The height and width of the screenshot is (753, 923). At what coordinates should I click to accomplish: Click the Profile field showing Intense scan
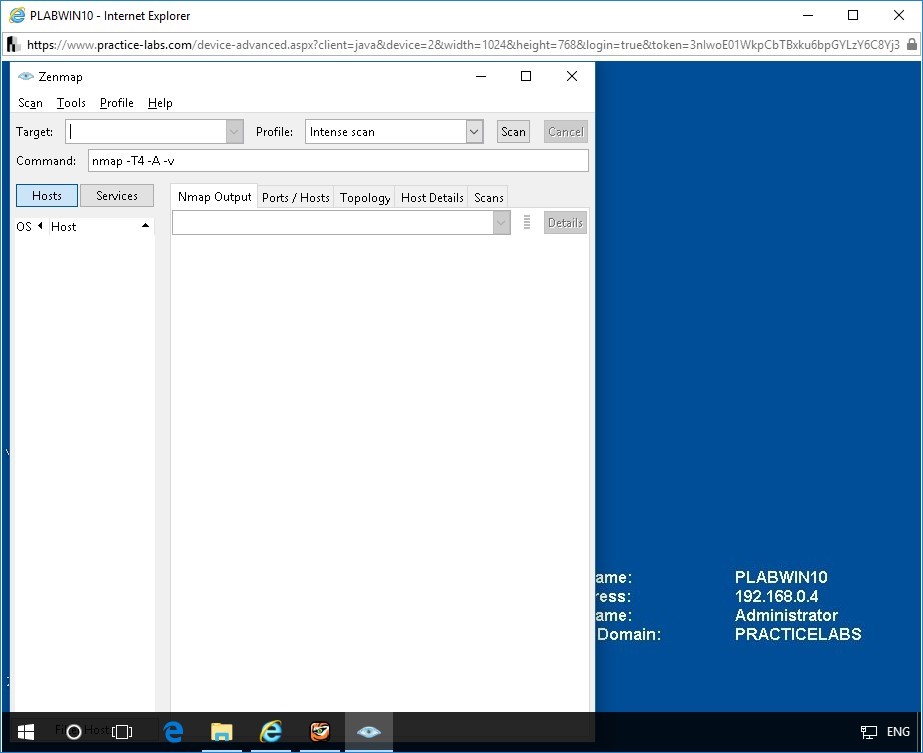386,132
